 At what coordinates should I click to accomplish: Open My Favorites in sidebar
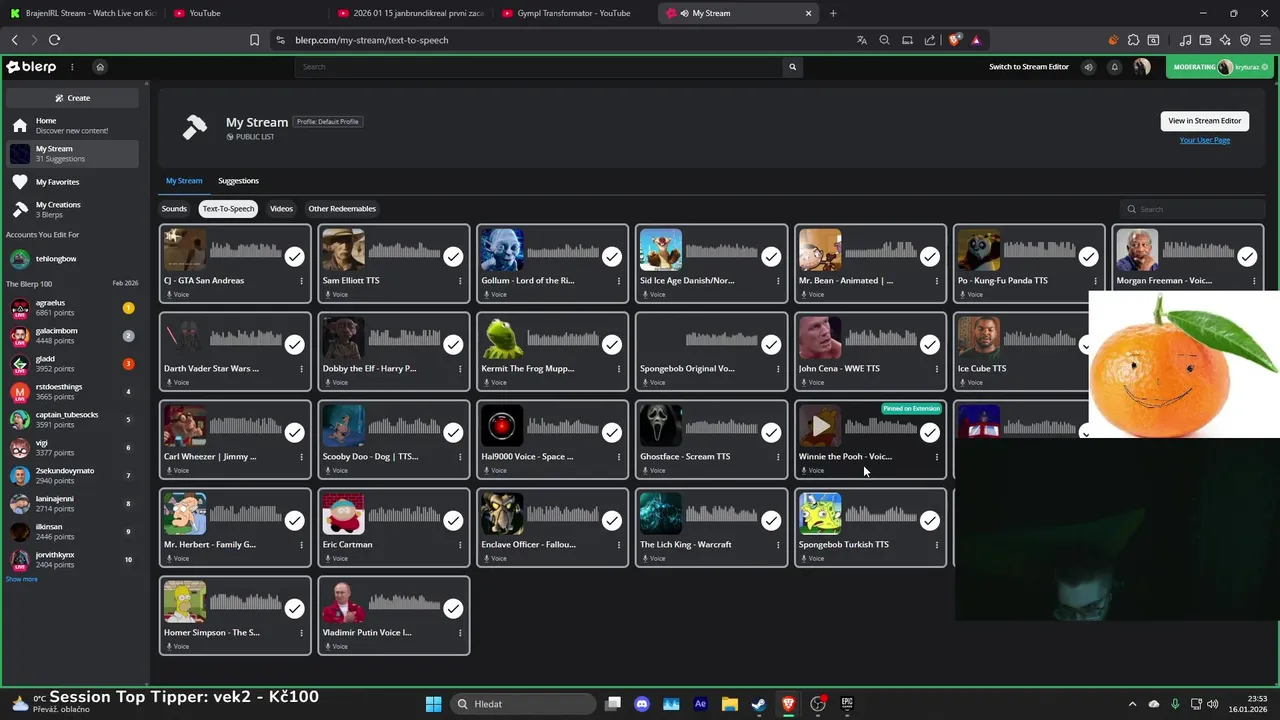(x=72, y=182)
